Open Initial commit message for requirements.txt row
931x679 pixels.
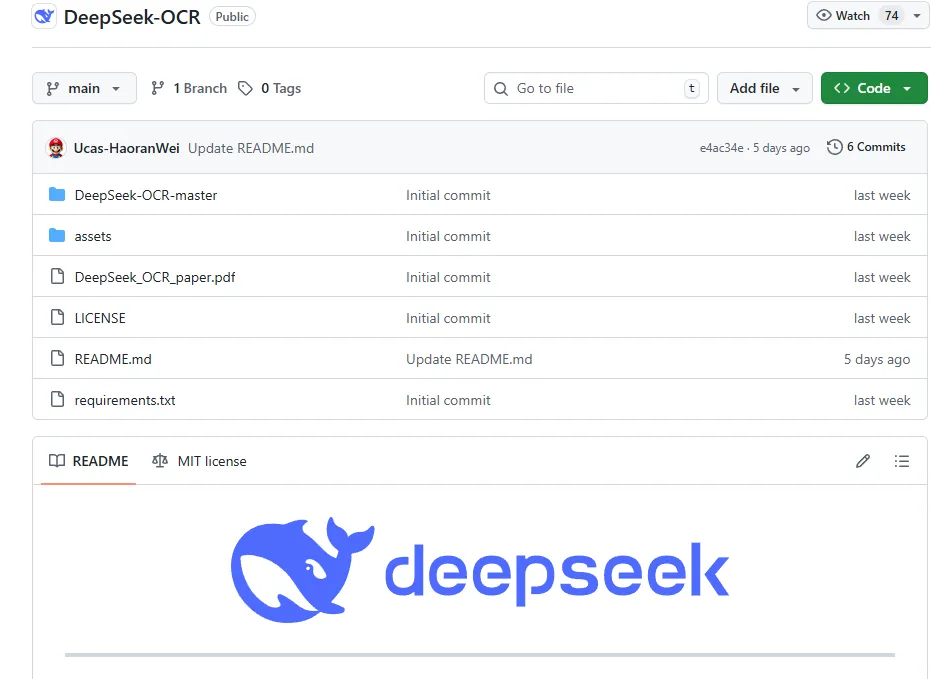pos(448,400)
